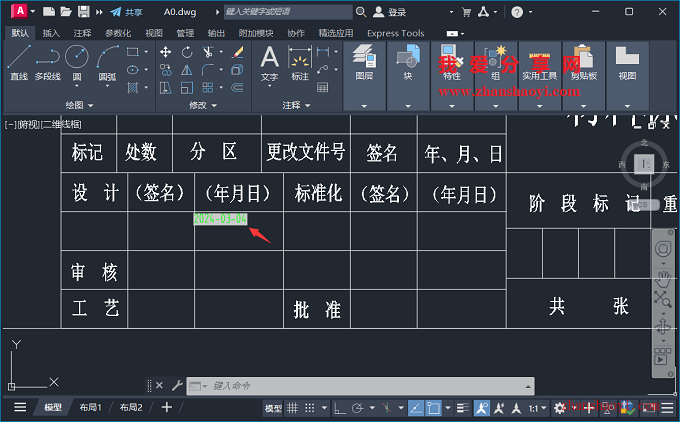680x422 pixels.
Task: Click the Pan hand in navigation bar
Action: click(663, 279)
